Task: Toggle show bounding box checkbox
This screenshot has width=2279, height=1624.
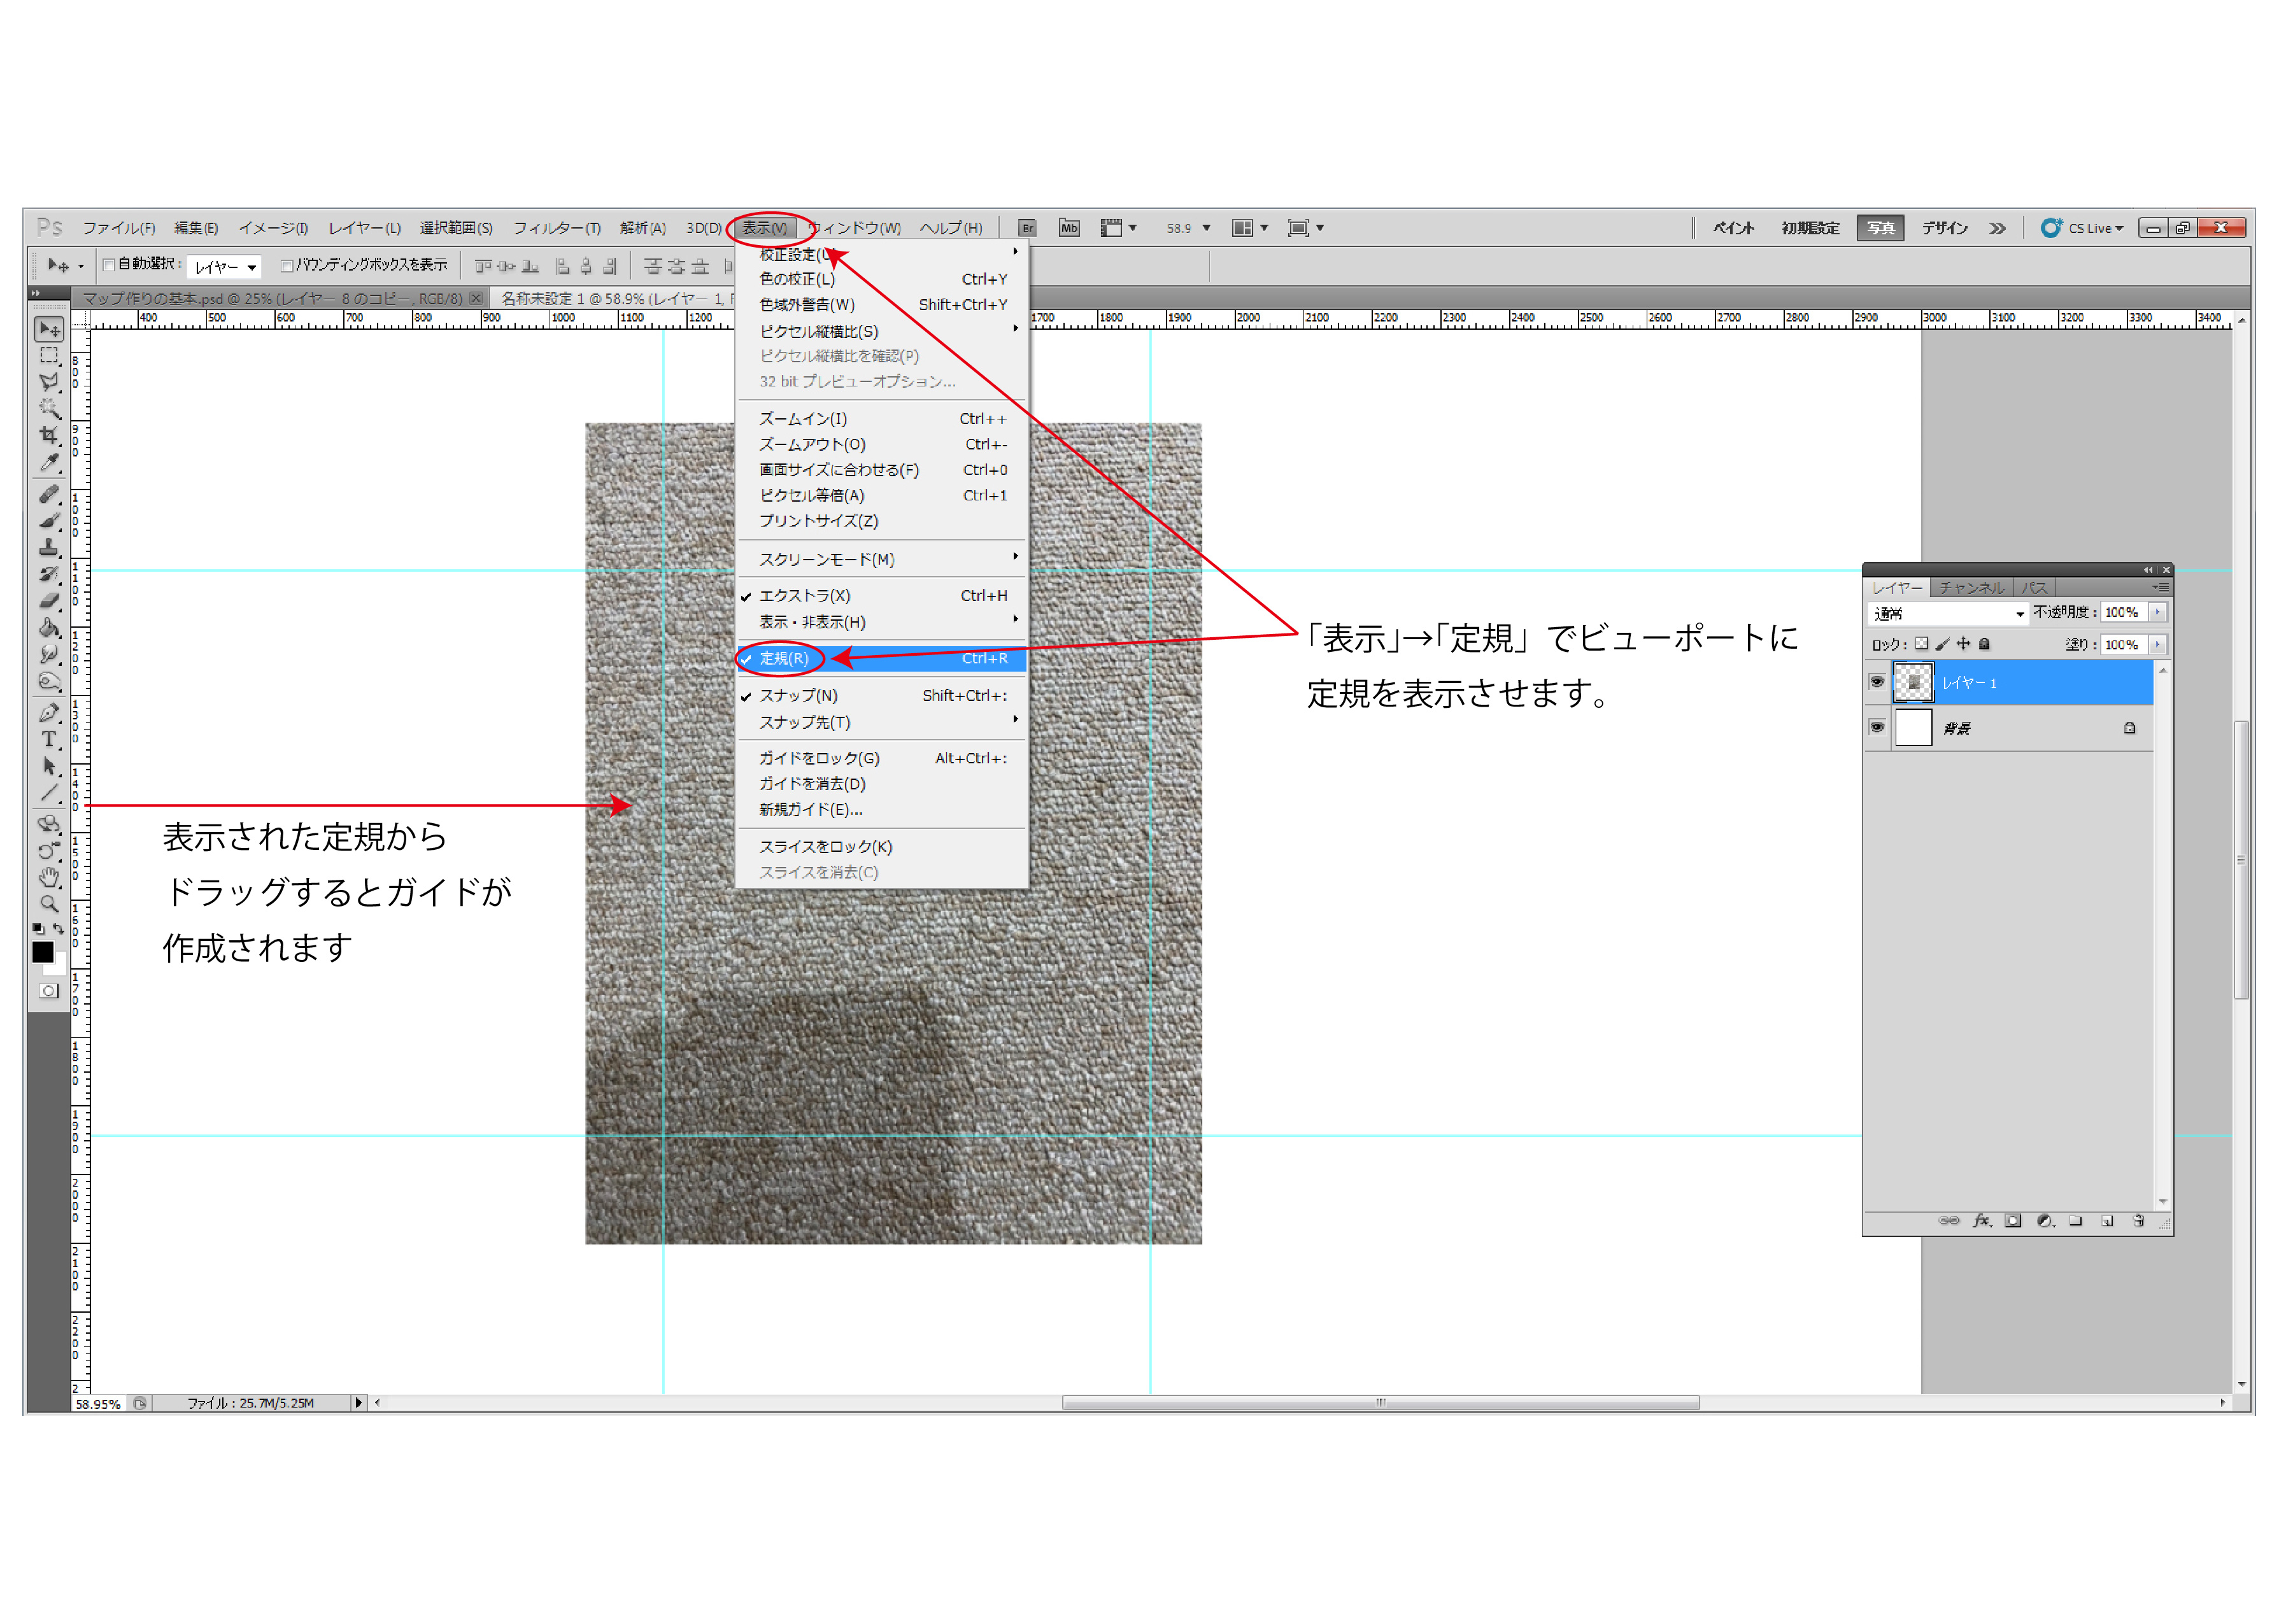Action: pyautogui.click(x=287, y=265)
